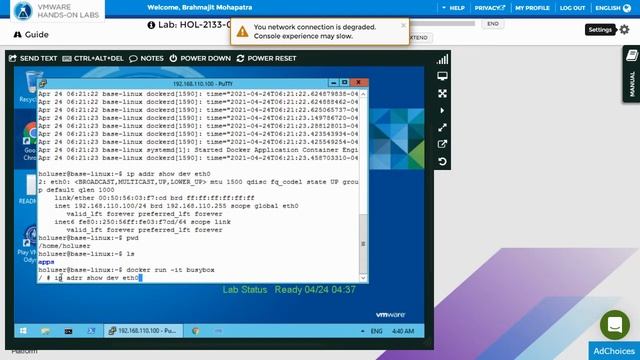Click the monitor display icon
640x360 pixels.
442,76
